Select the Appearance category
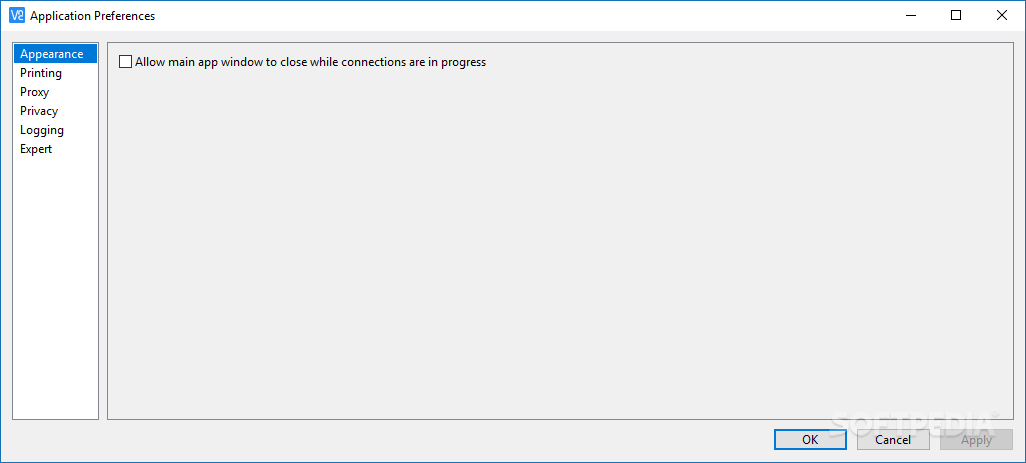The width and height of the screenshot is (1026, 463). pyautogui.click(x=51, y=54)
